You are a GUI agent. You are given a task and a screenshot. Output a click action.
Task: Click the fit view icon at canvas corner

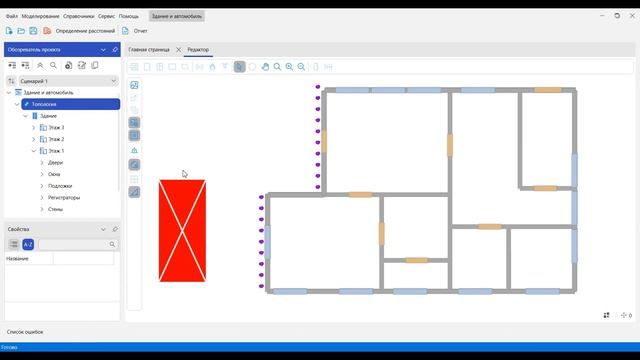tap(607, 315)
